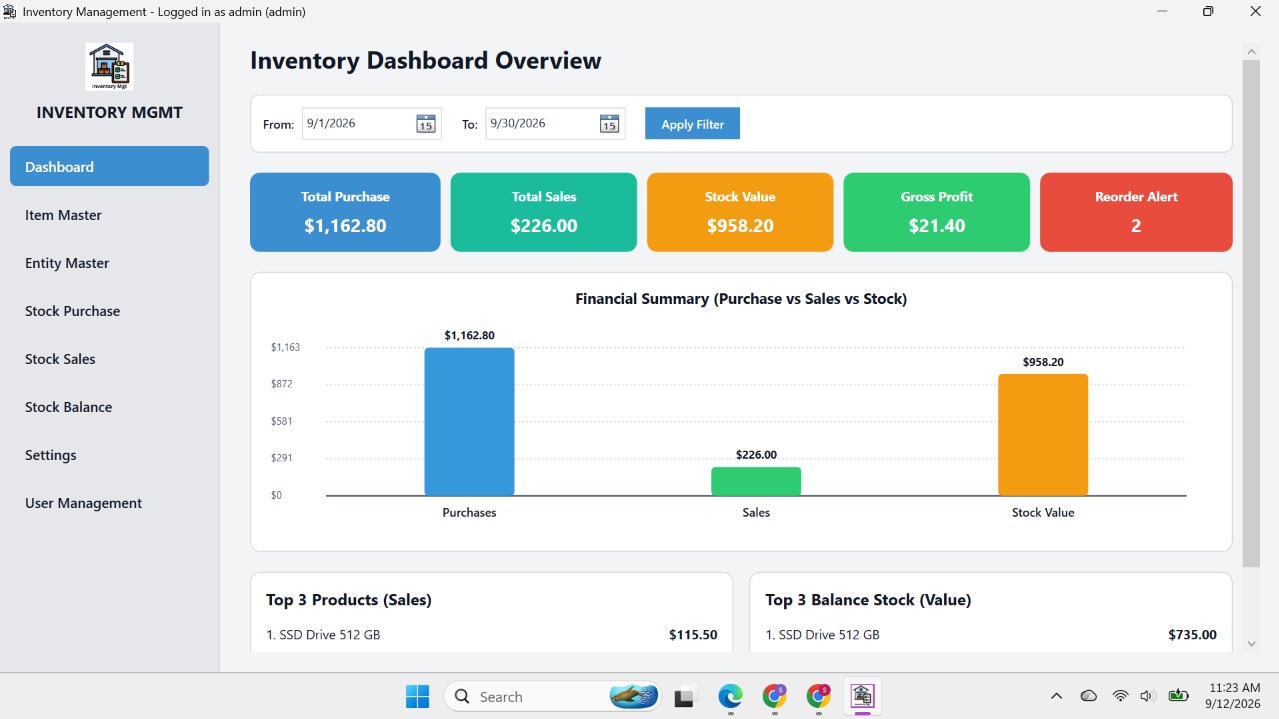Go to Dashboard in sidebar

[x=109, y=166]
